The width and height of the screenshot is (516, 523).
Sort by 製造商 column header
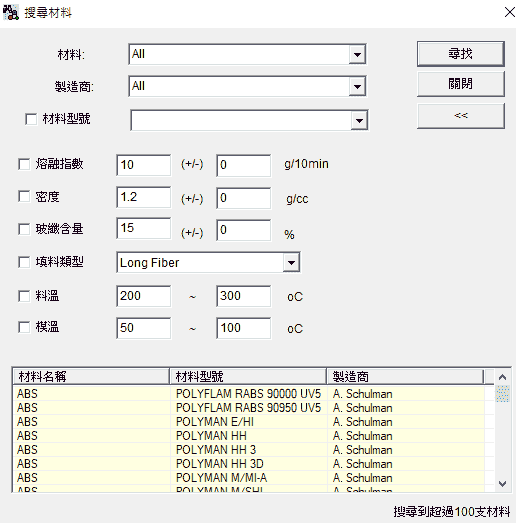(x=405, y=377)
